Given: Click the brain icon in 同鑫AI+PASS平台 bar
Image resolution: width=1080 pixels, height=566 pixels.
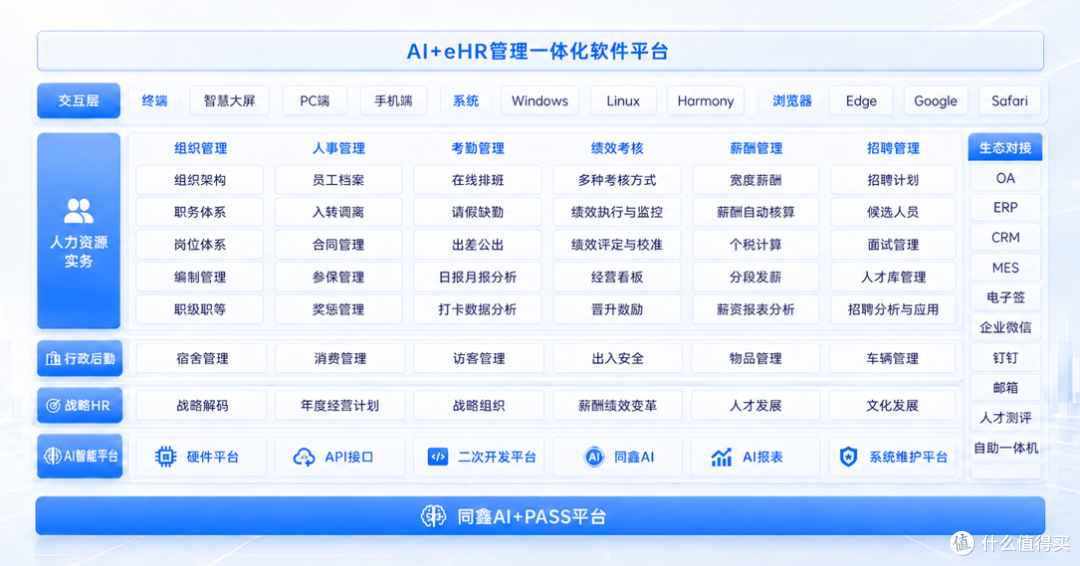Looking at the screenshot, I should click(x=433, y=516).
